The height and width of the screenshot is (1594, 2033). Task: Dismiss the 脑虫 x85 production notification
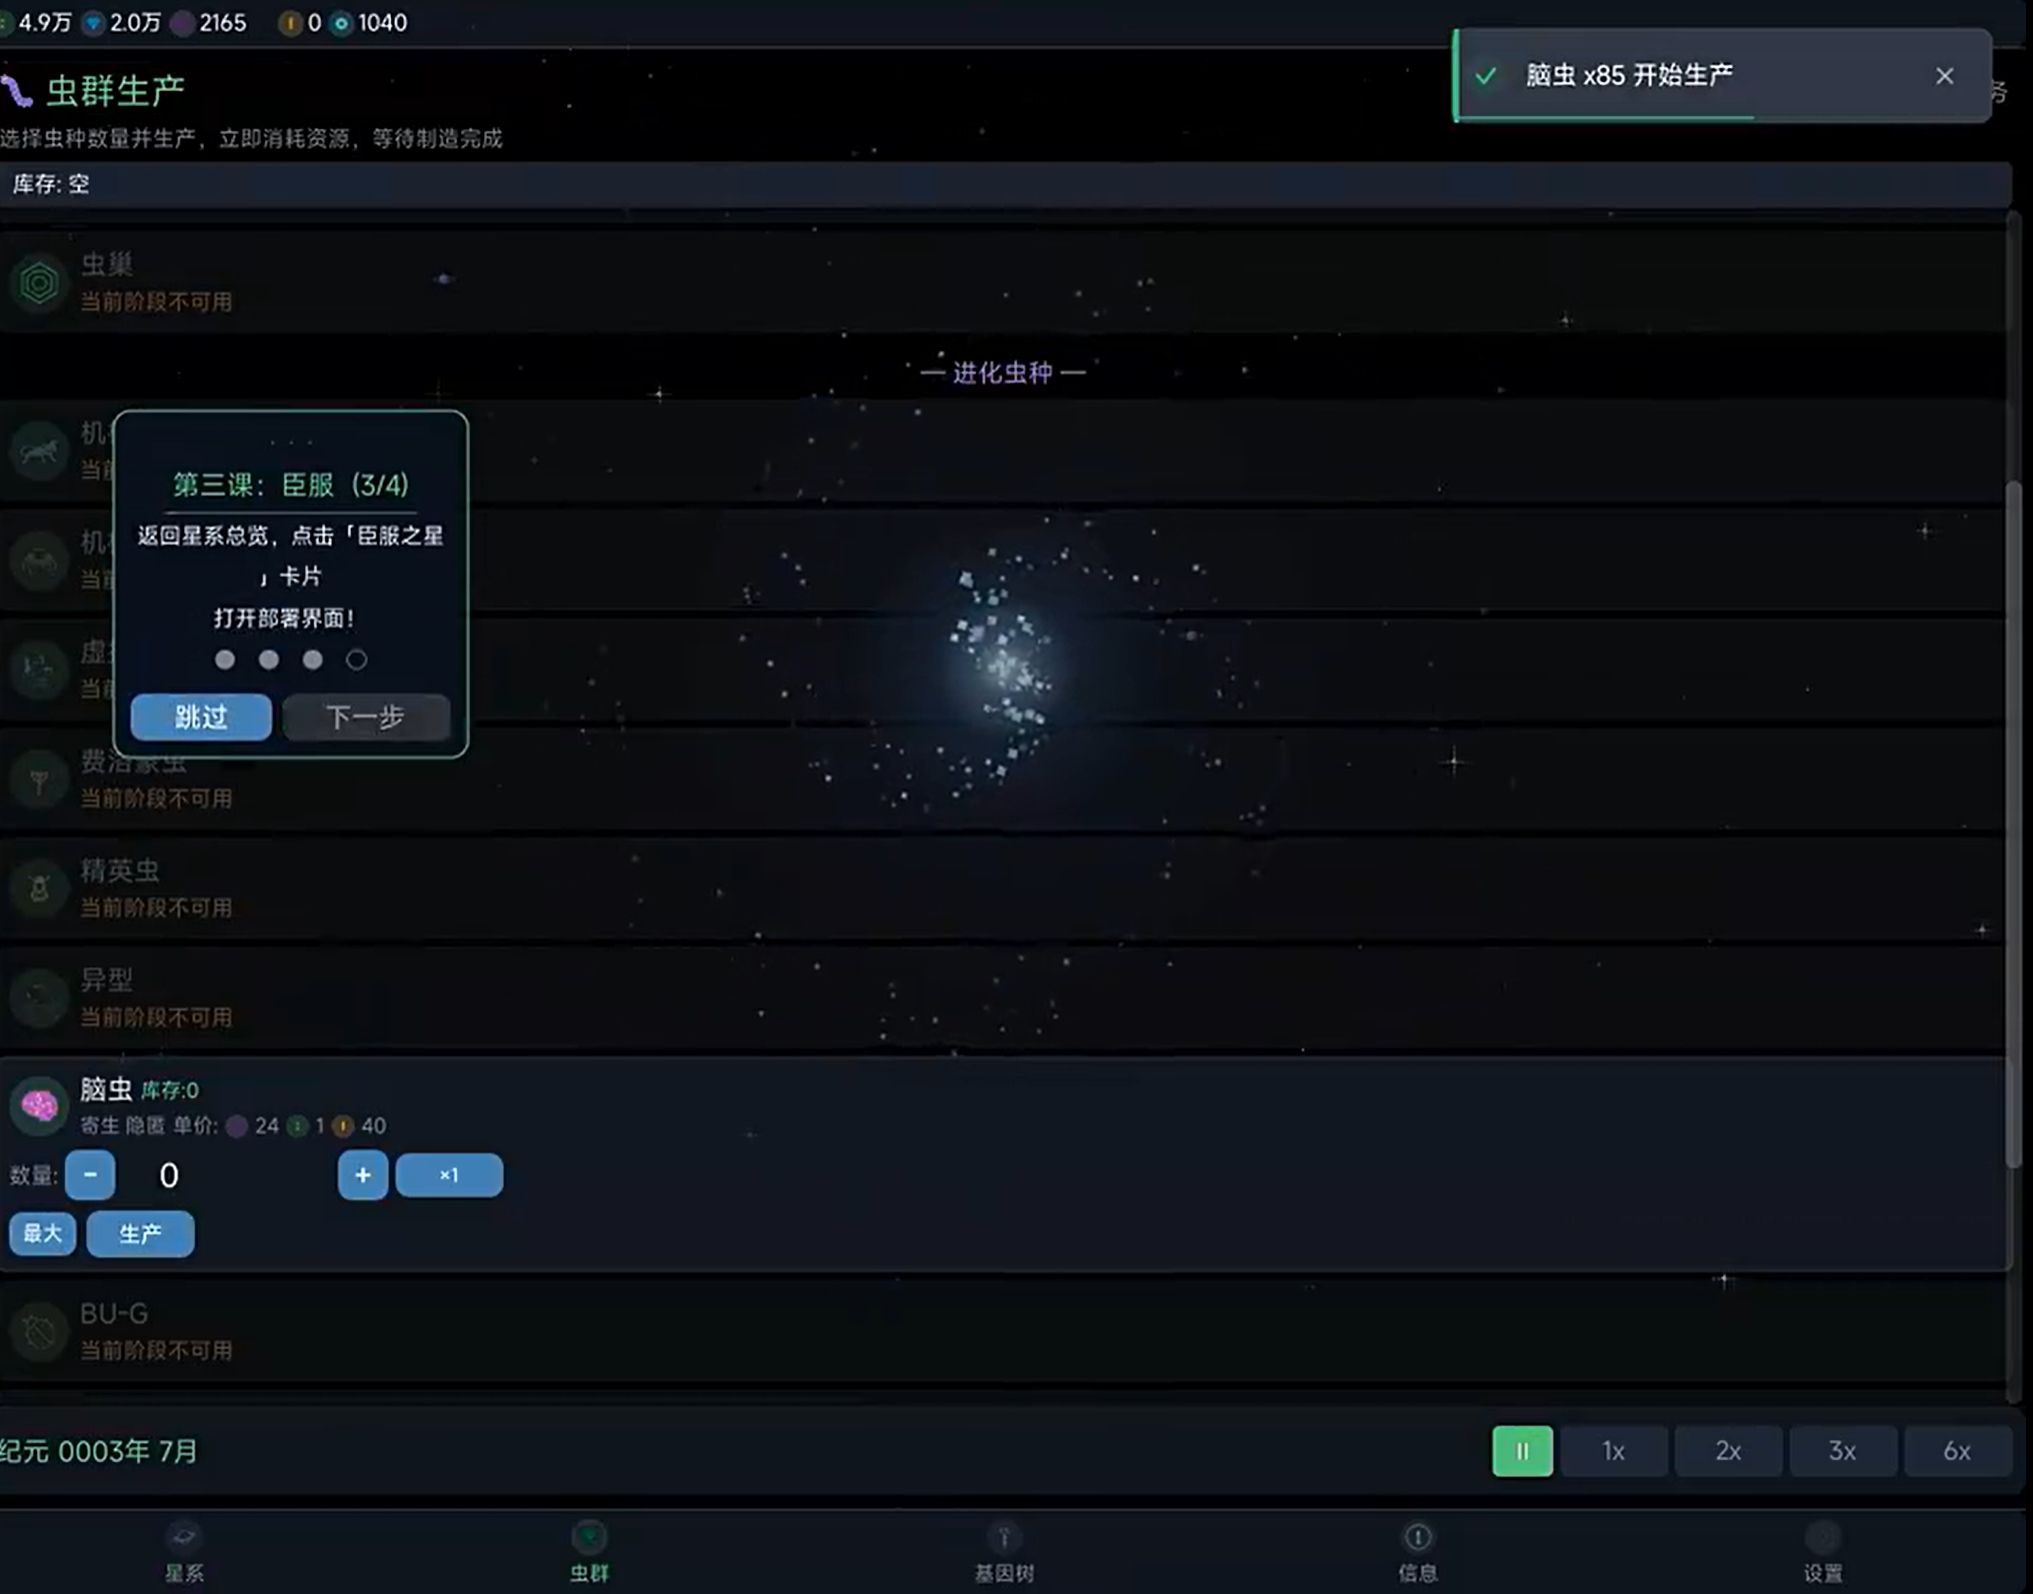click(1944, 76)
